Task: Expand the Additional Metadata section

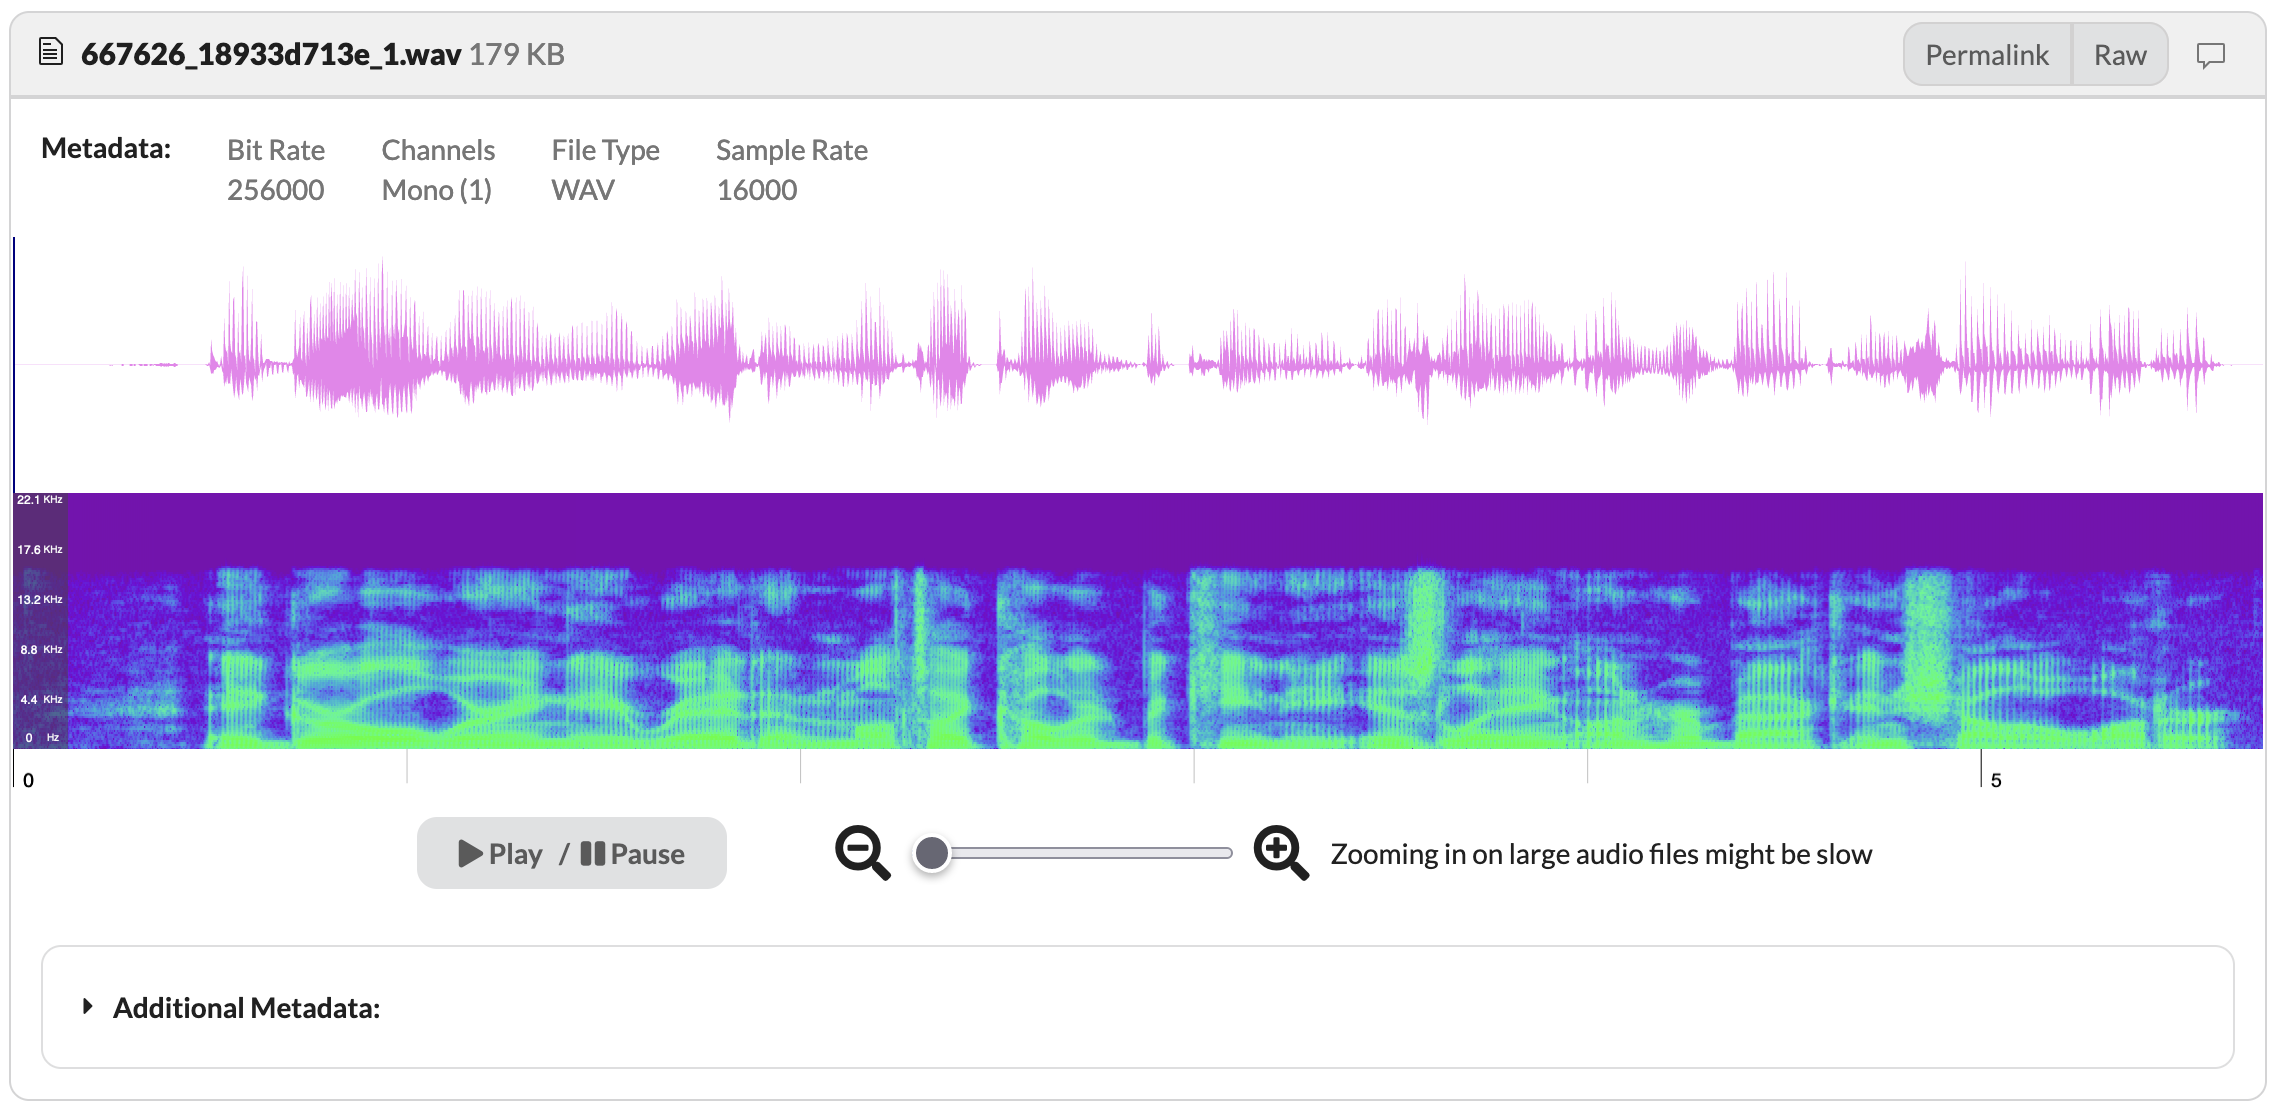Action: pos(246,1007)
